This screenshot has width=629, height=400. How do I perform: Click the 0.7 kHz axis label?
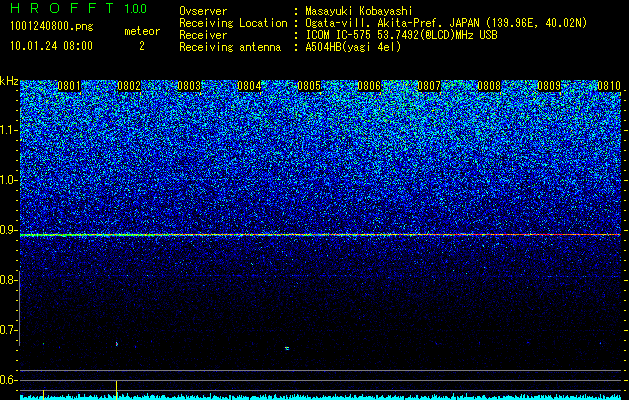point(9,330)
